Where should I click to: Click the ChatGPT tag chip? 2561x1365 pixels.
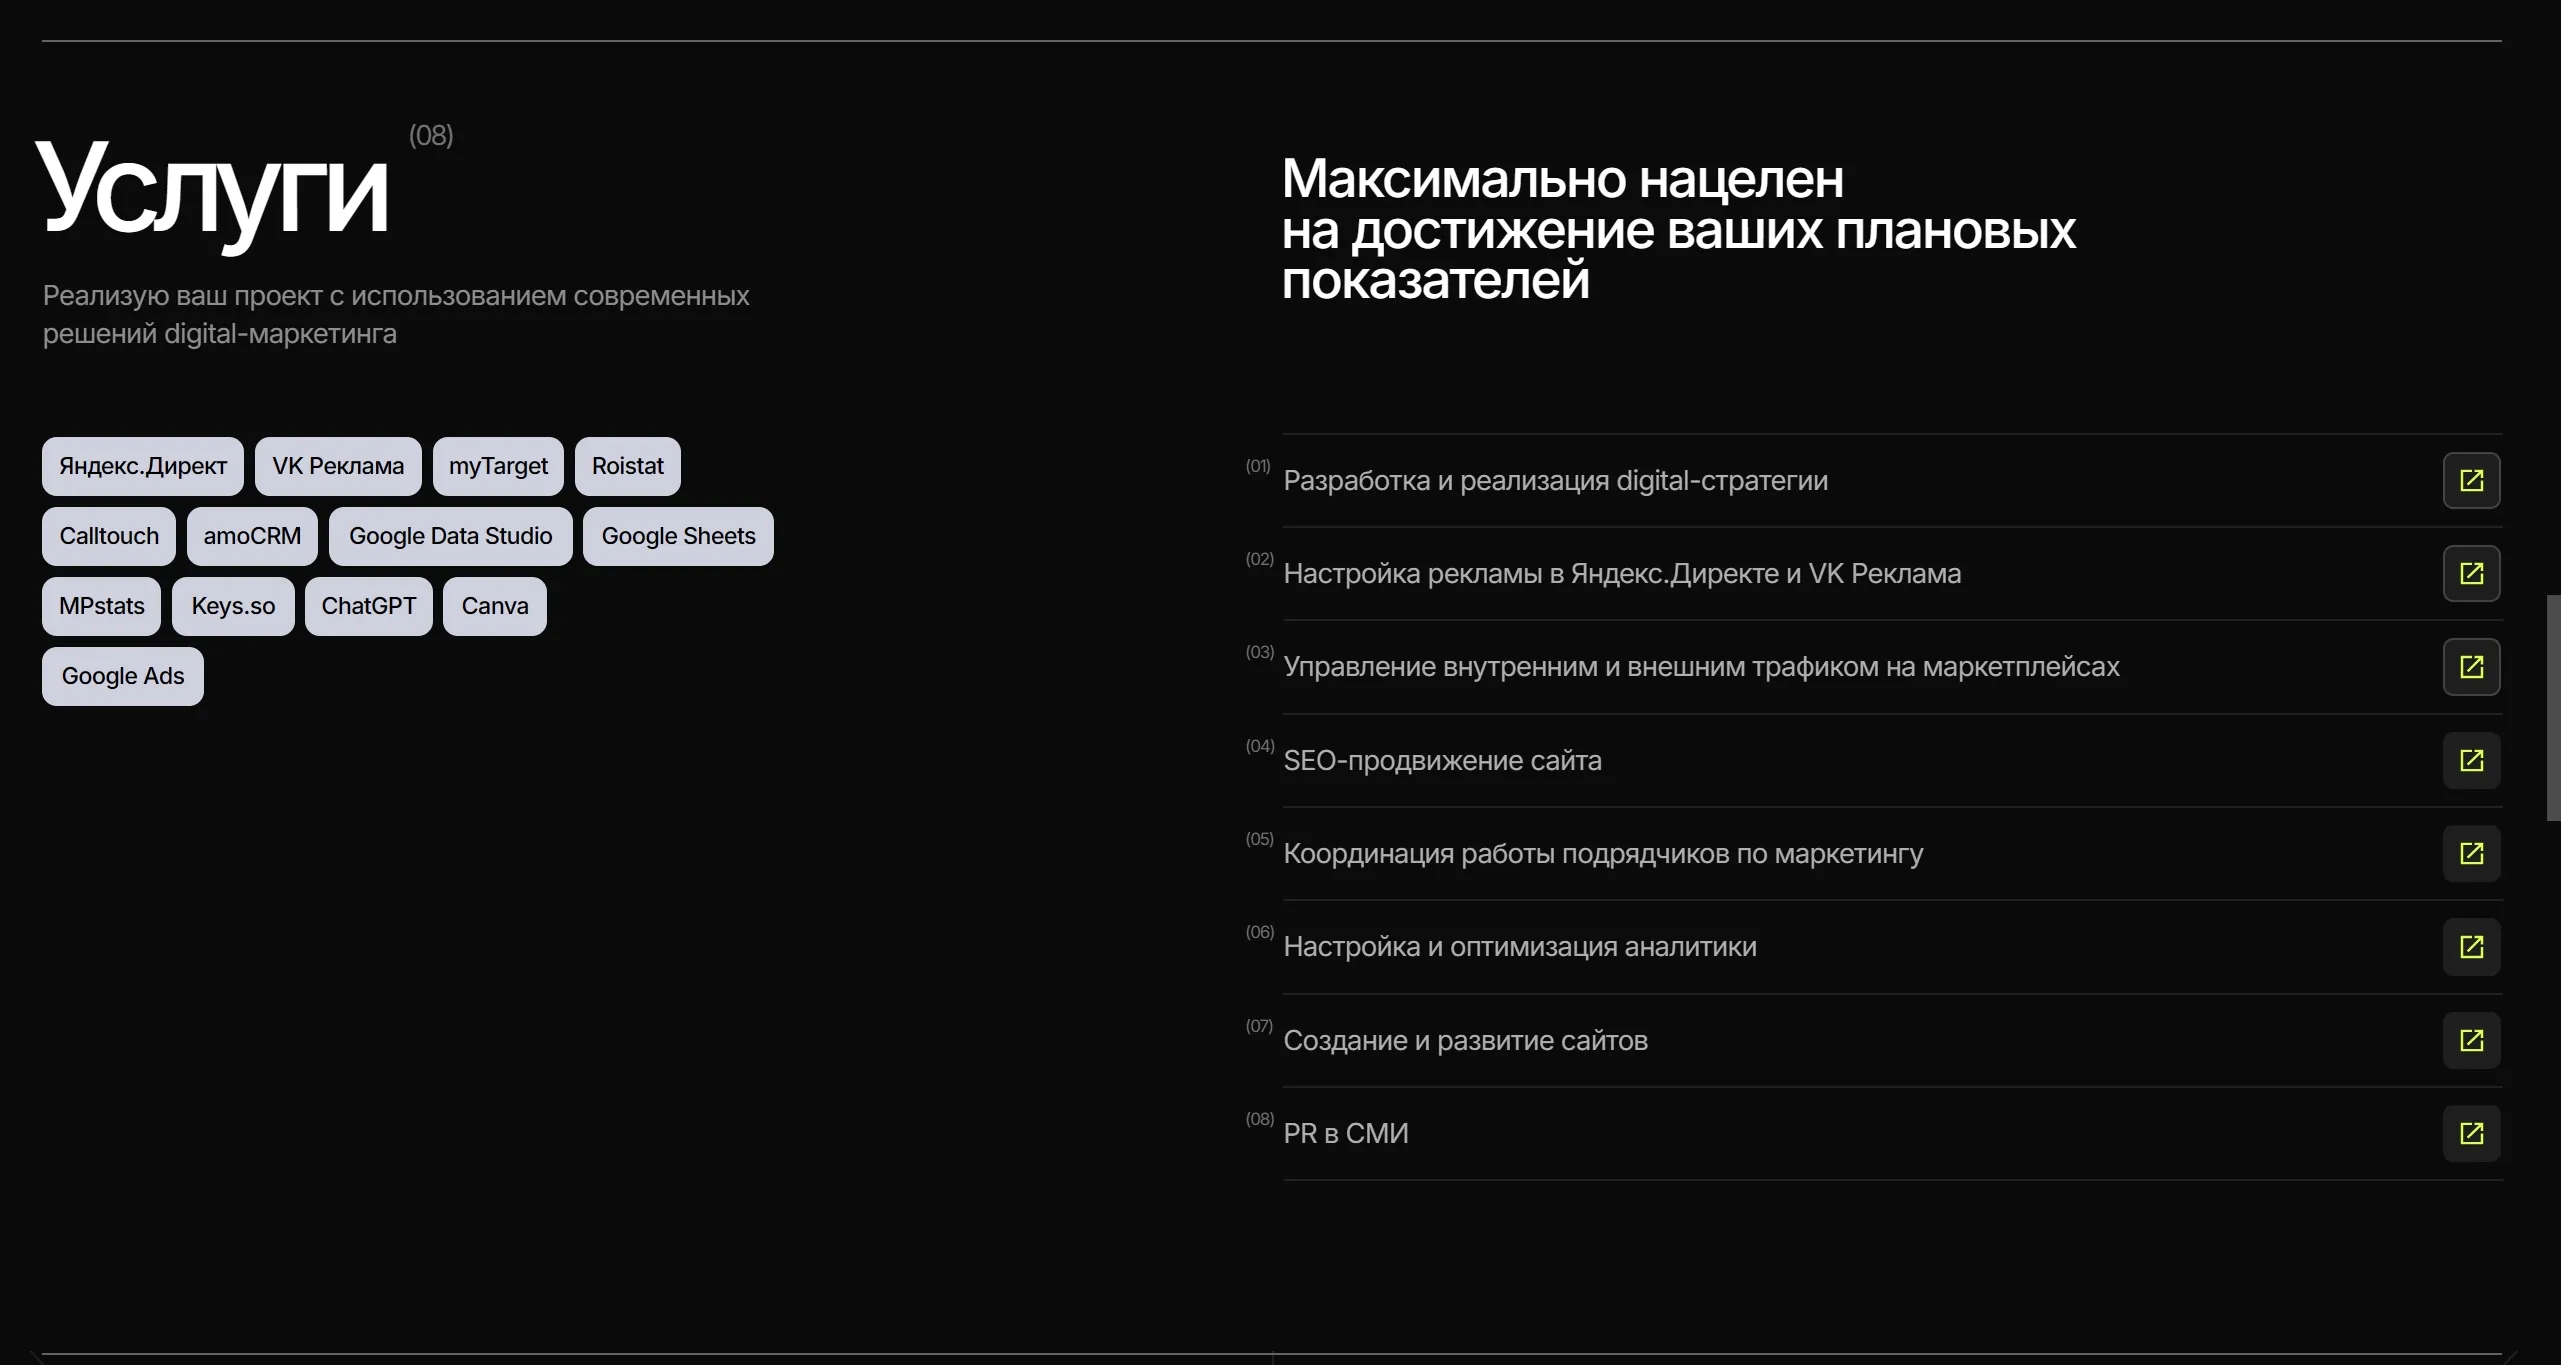[x=368, y=607]
